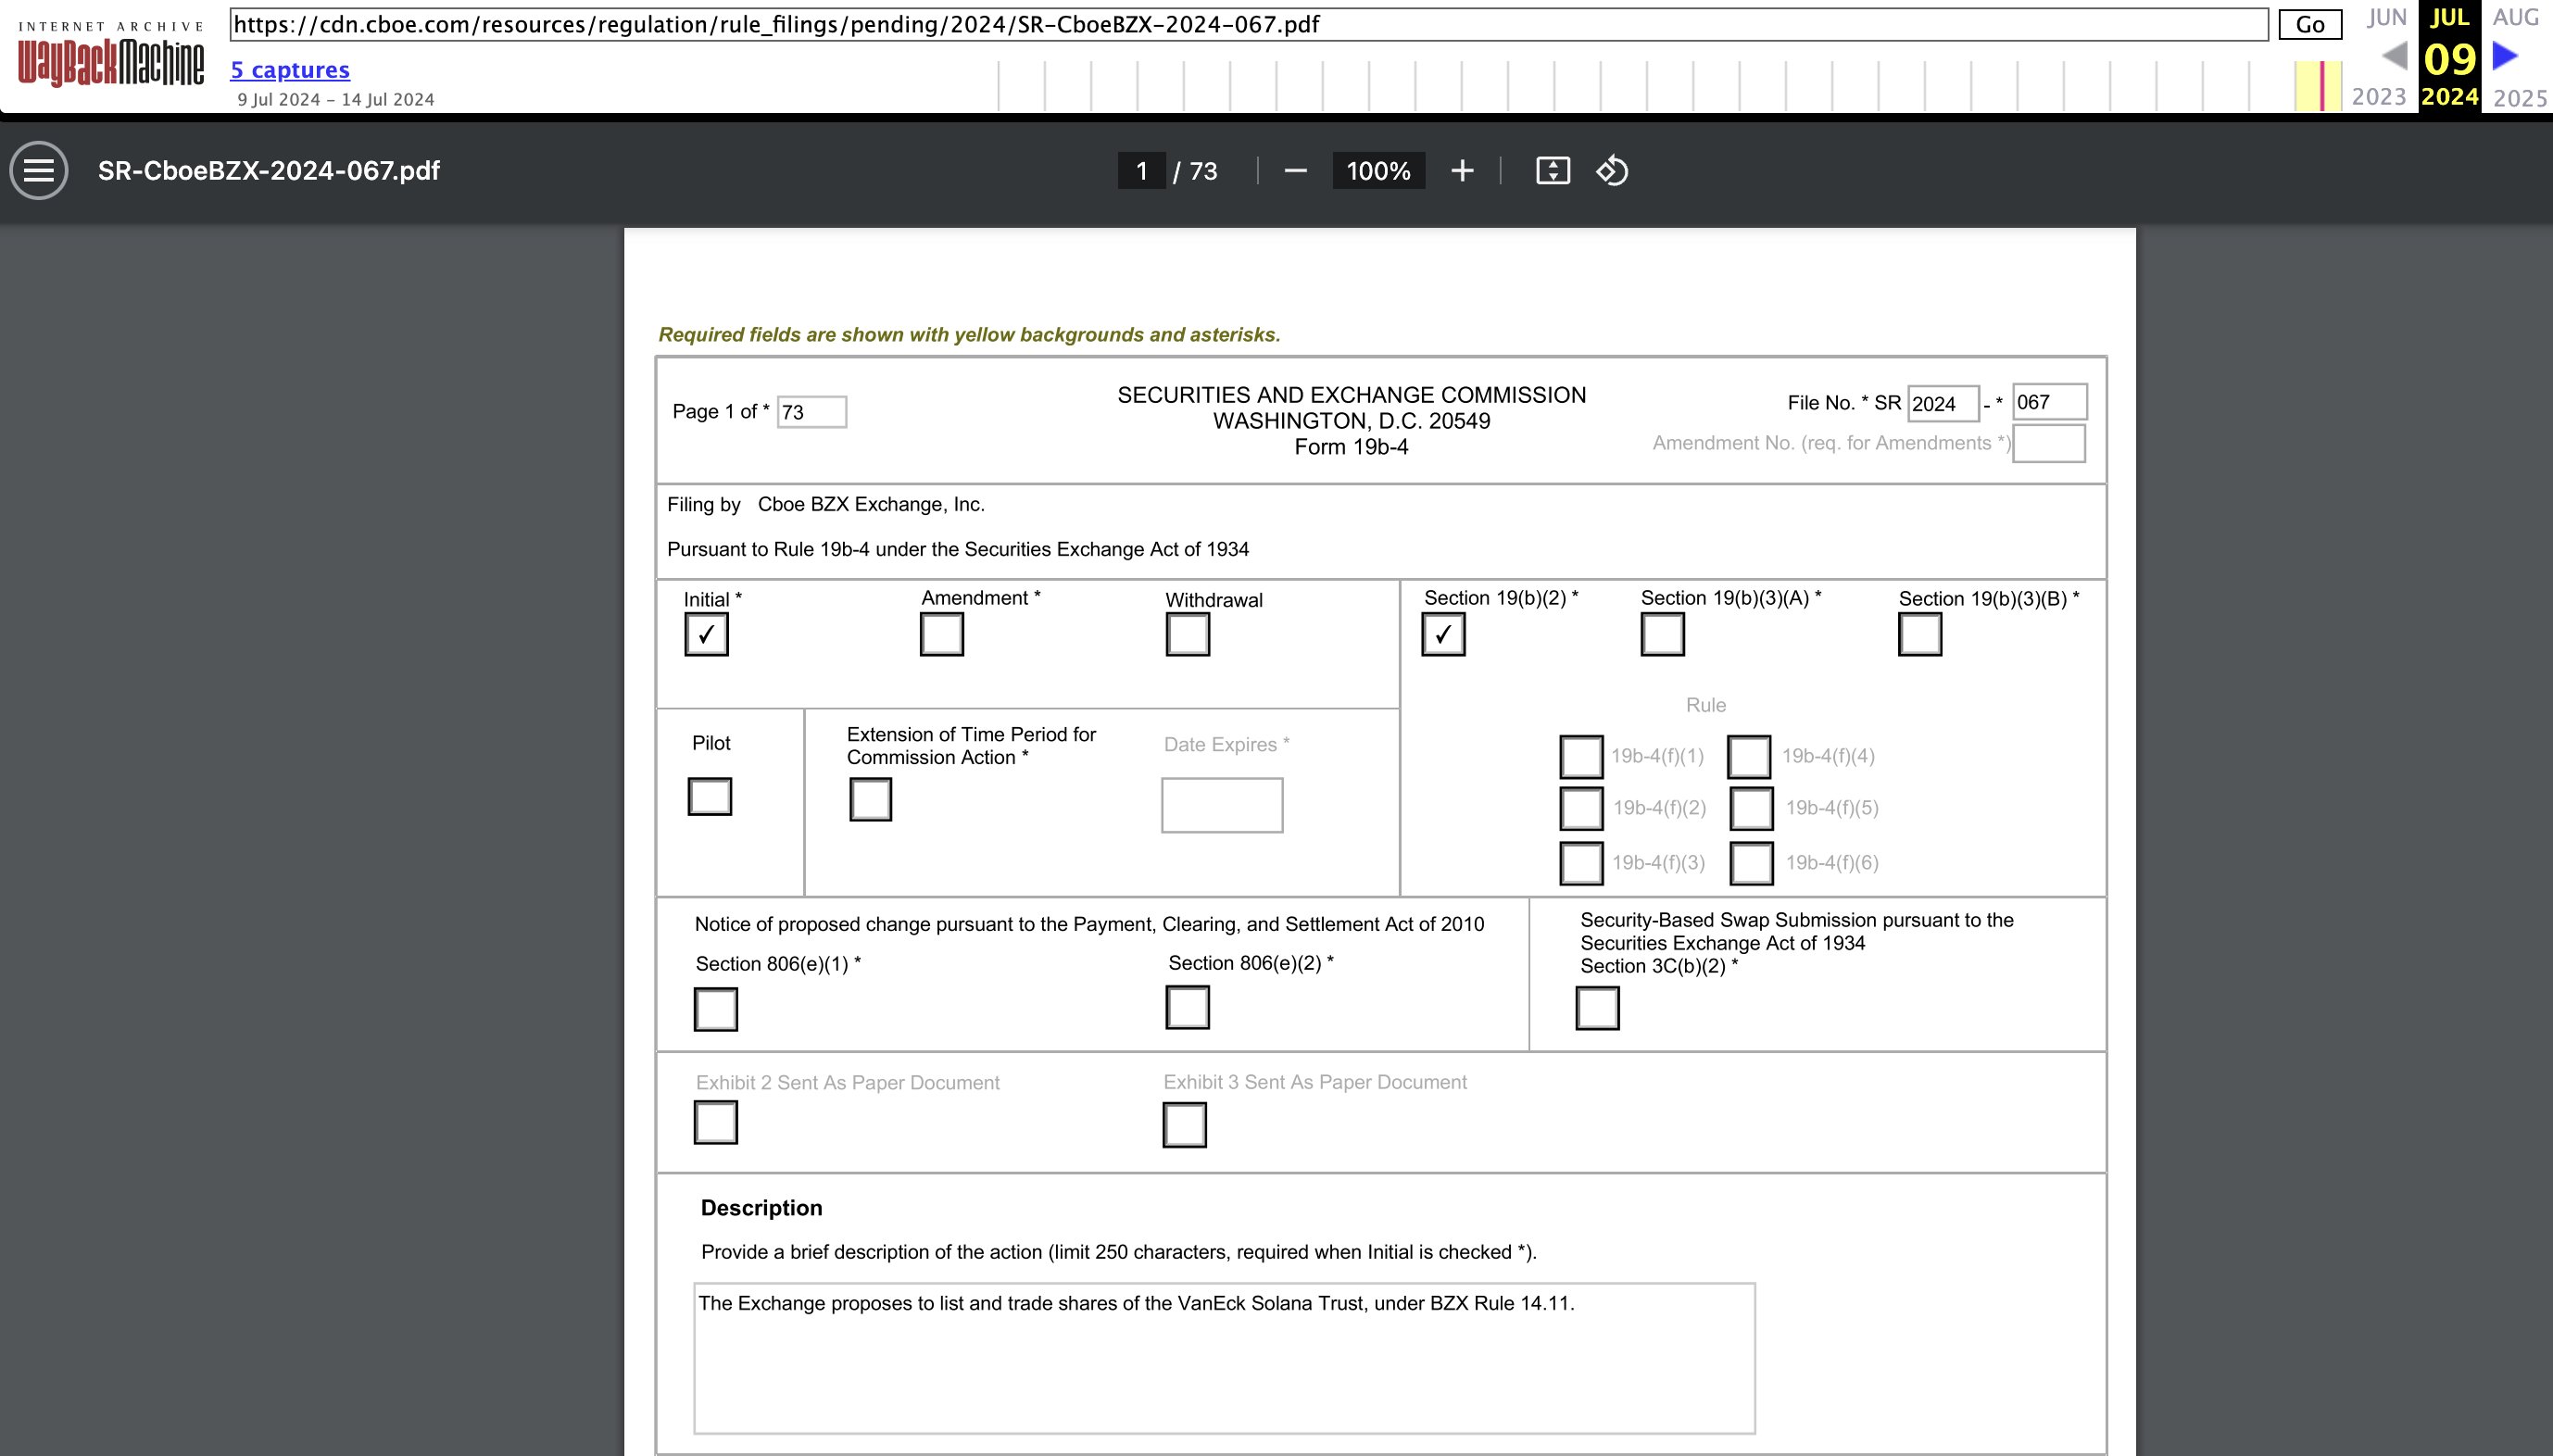Select the 19b-4(f)(6) rule checkbox
2553x1456 pixels.
tap(1751, 863)
